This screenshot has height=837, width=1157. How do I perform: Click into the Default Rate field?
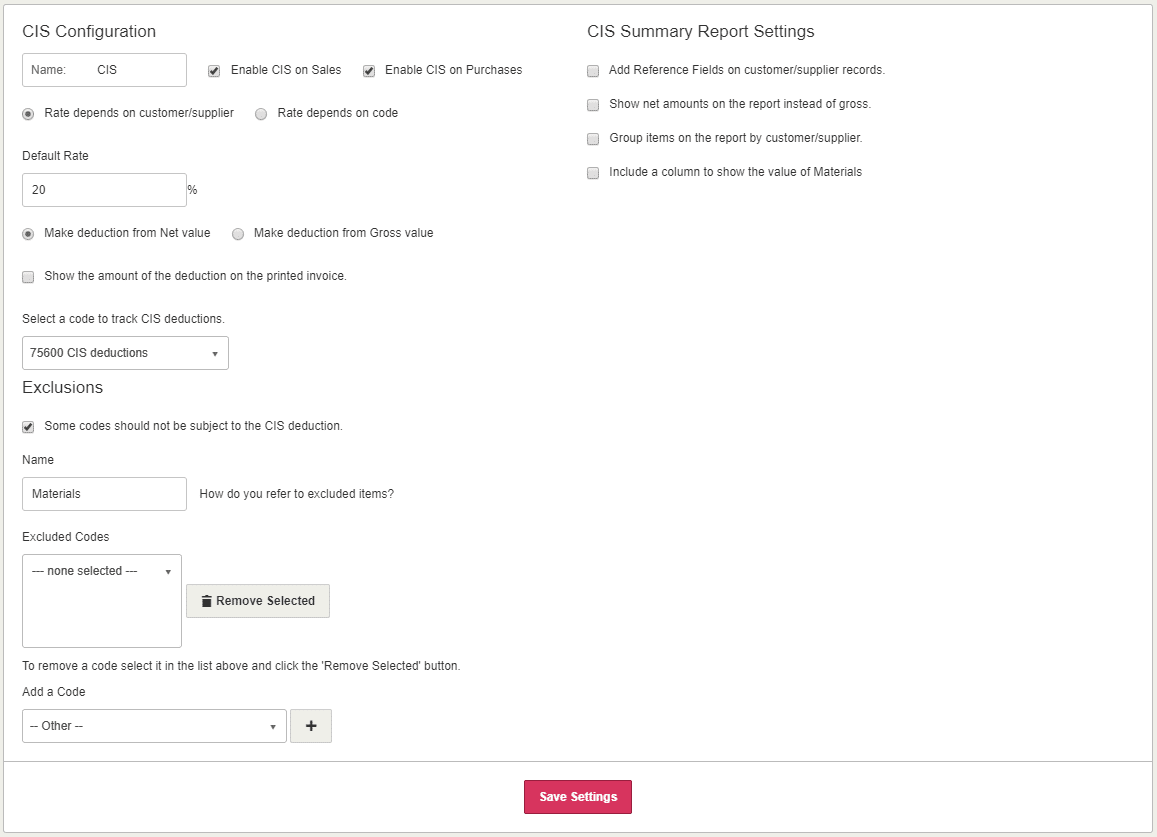tap(104, 190)
